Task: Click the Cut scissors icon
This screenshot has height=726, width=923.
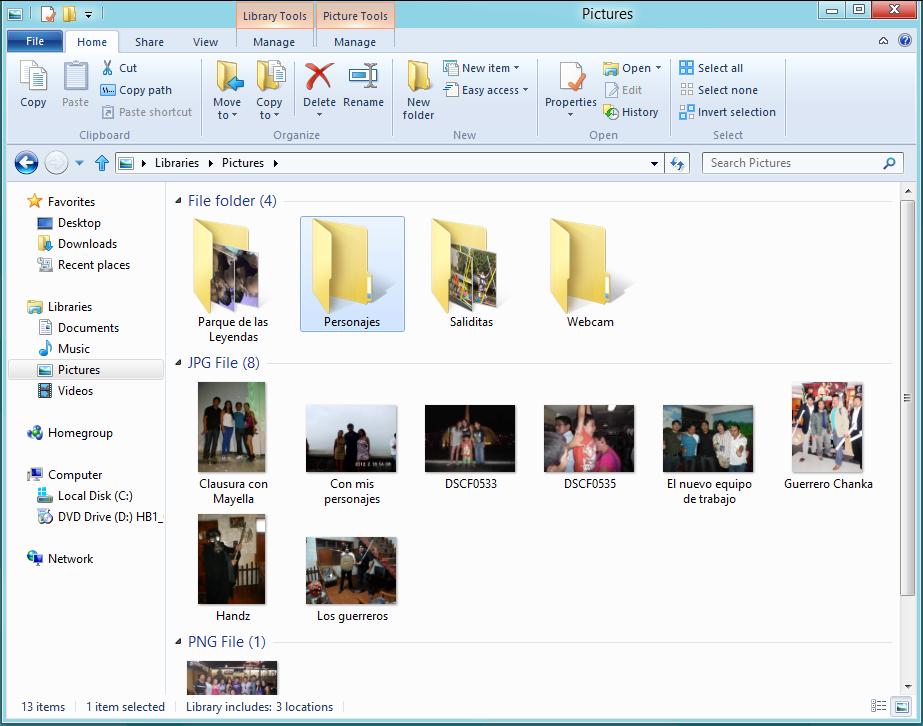Action: click(108, 68)
